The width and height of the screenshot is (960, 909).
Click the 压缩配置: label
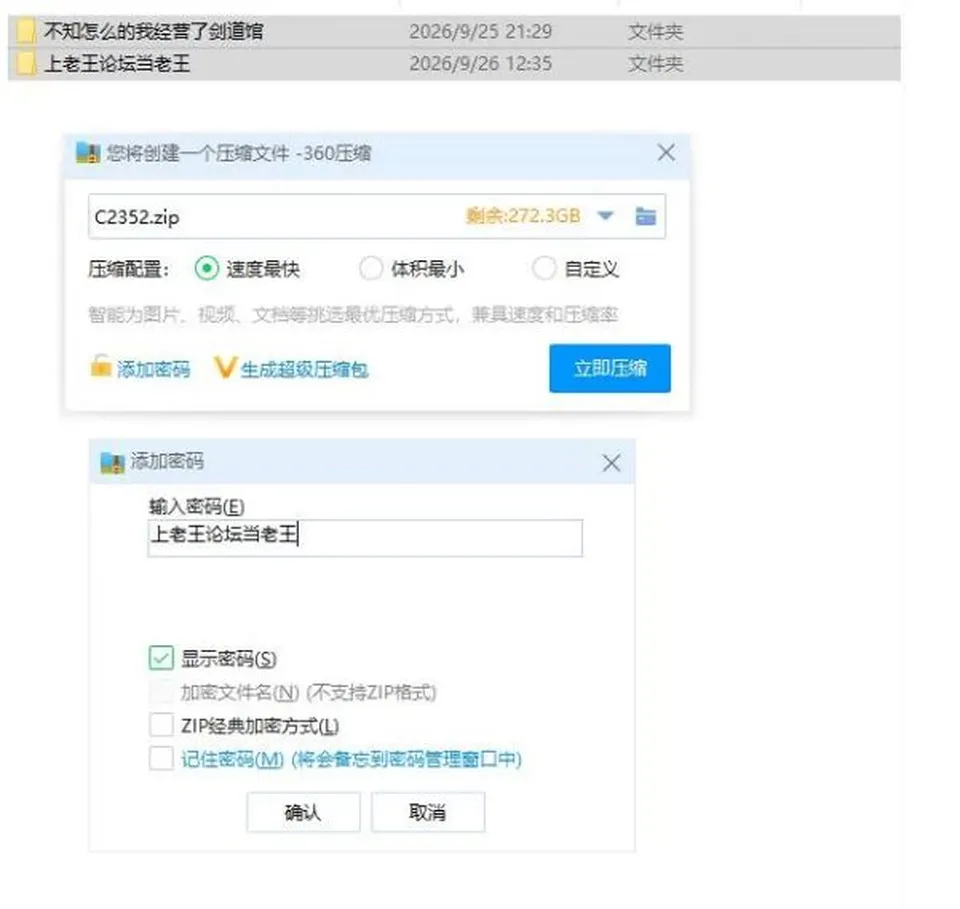(129, 269)
